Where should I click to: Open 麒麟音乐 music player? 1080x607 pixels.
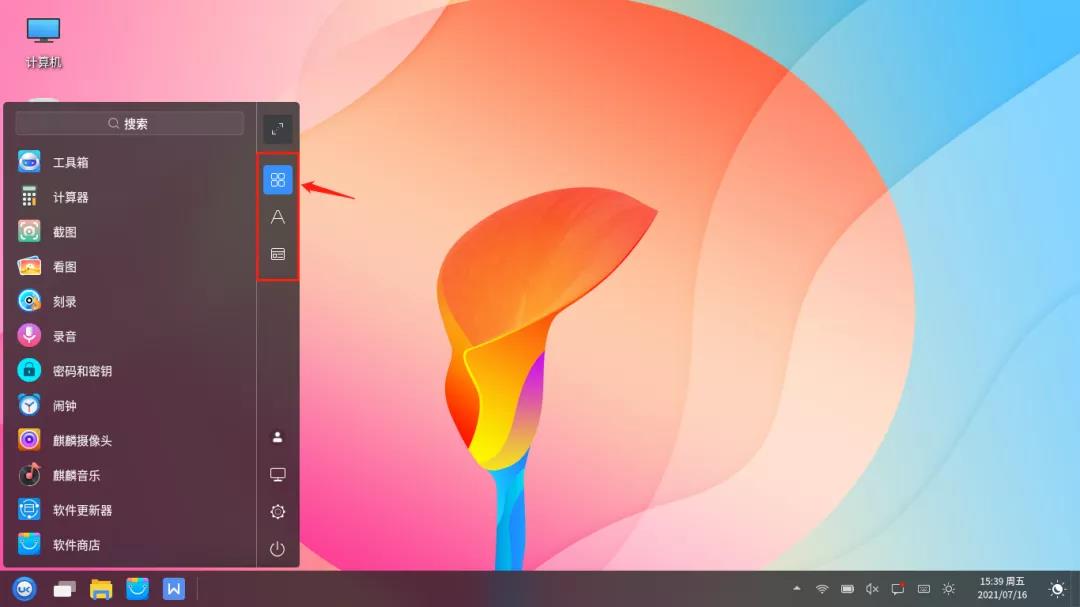[x=76, y=475]
